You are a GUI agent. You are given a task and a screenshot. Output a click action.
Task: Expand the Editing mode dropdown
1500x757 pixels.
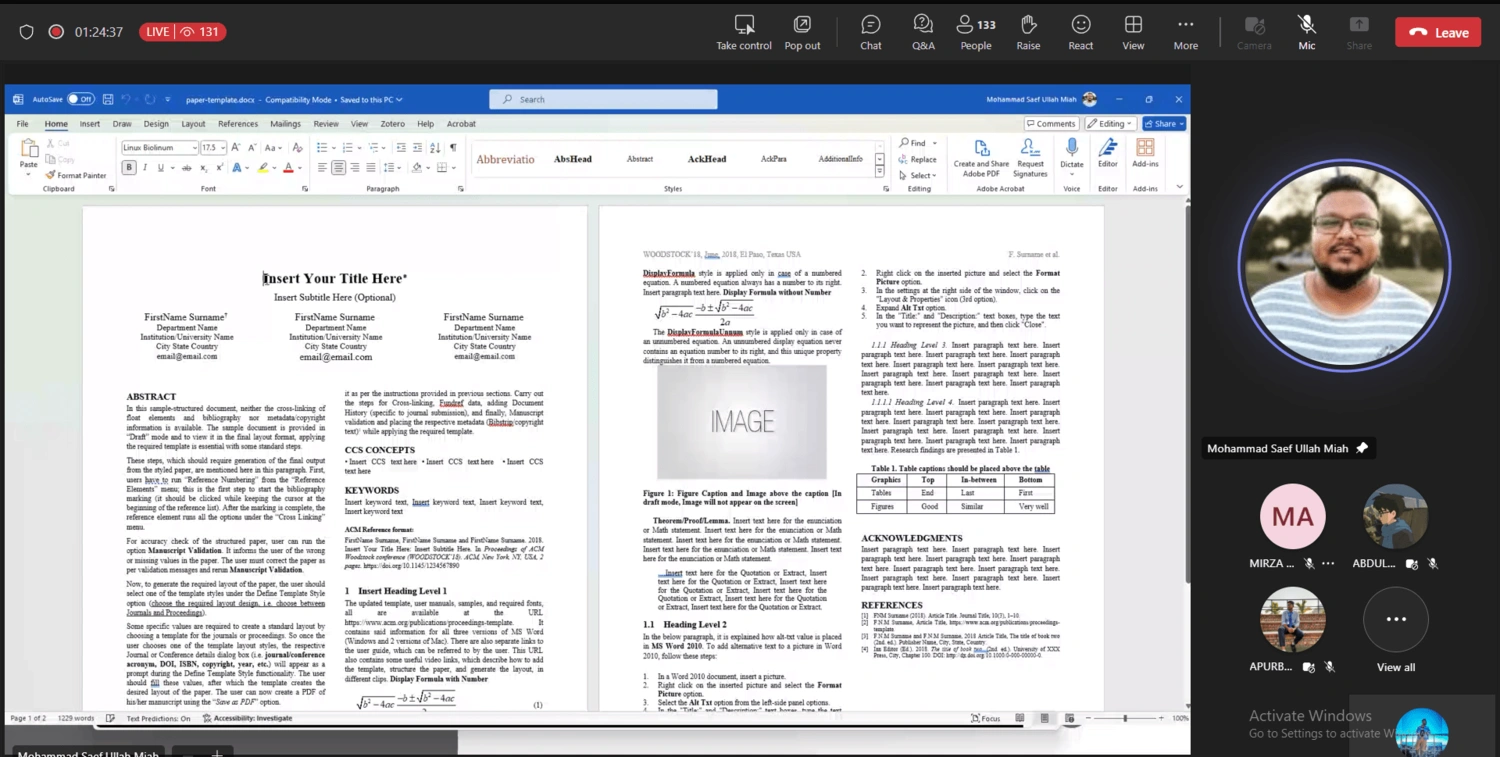(x=1111, y=124)
